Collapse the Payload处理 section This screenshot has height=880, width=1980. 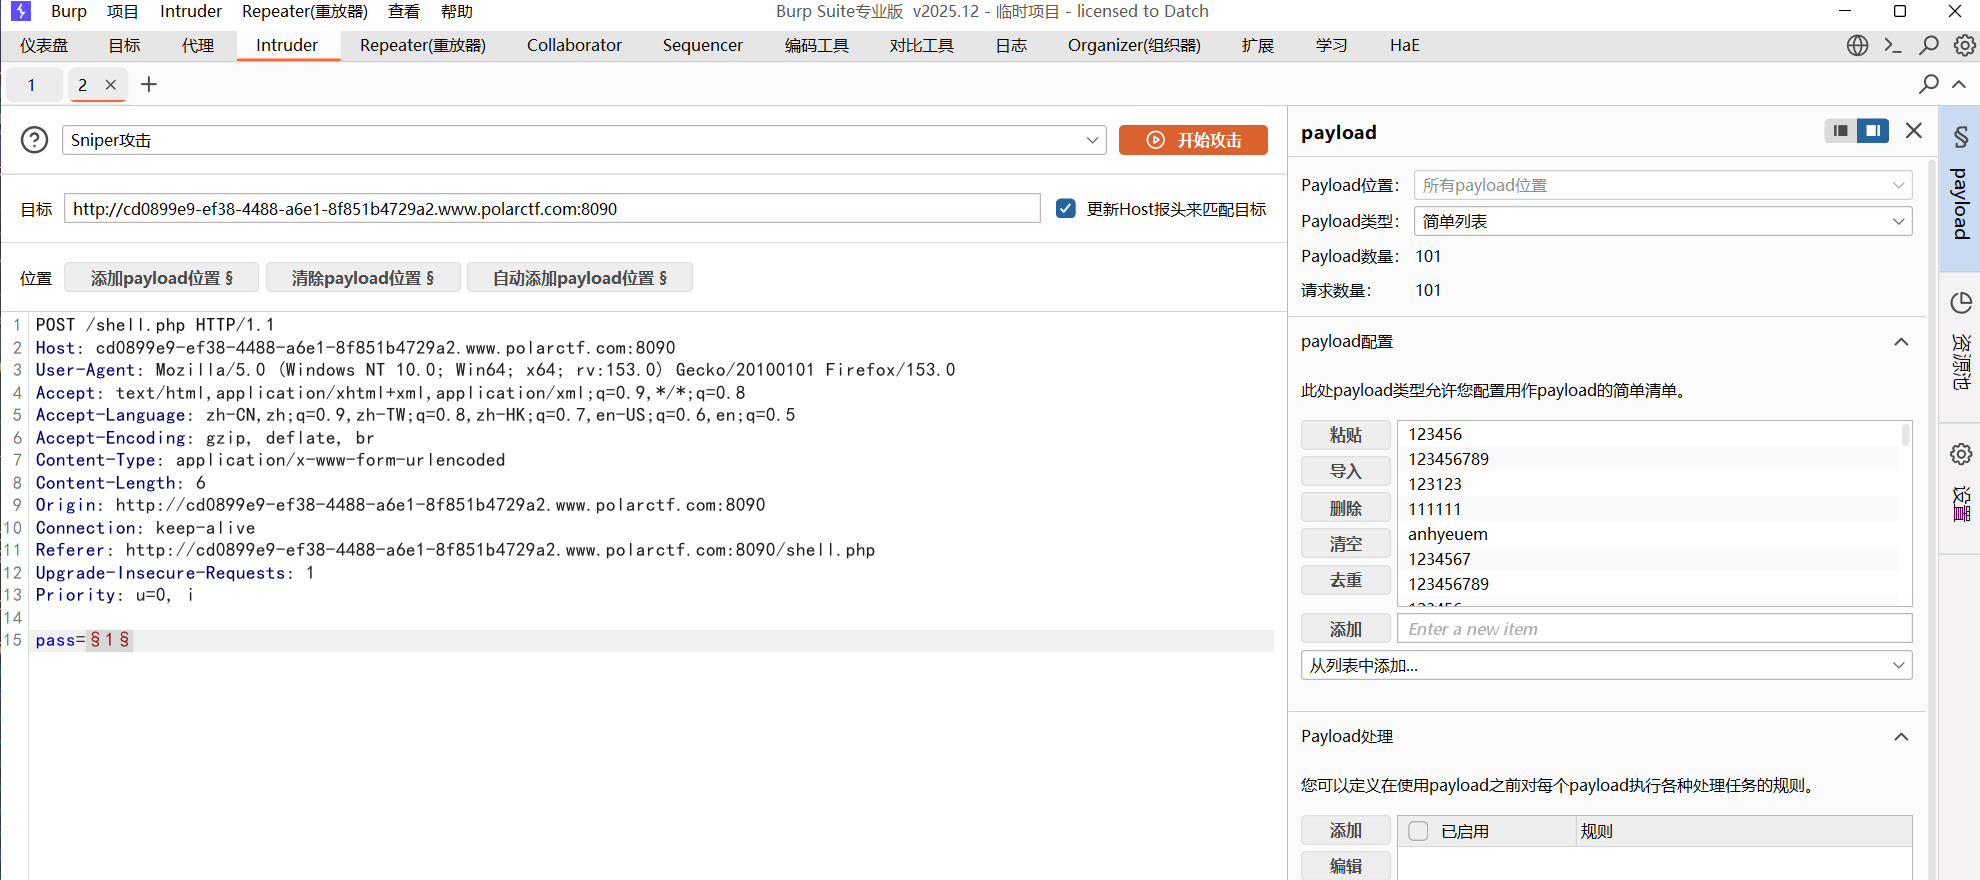(1901, 737)
